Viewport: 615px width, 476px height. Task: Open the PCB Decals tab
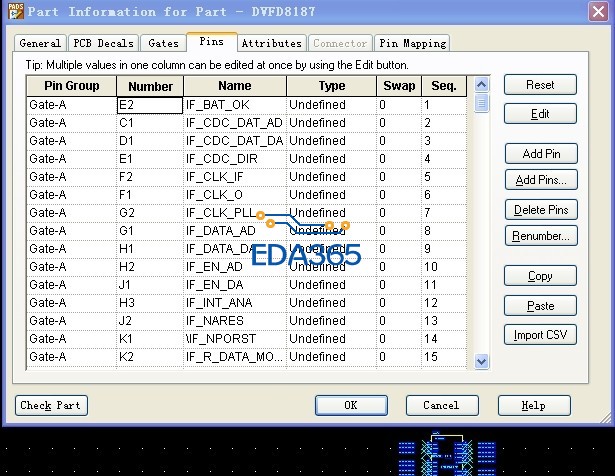(x=104, y=43)
